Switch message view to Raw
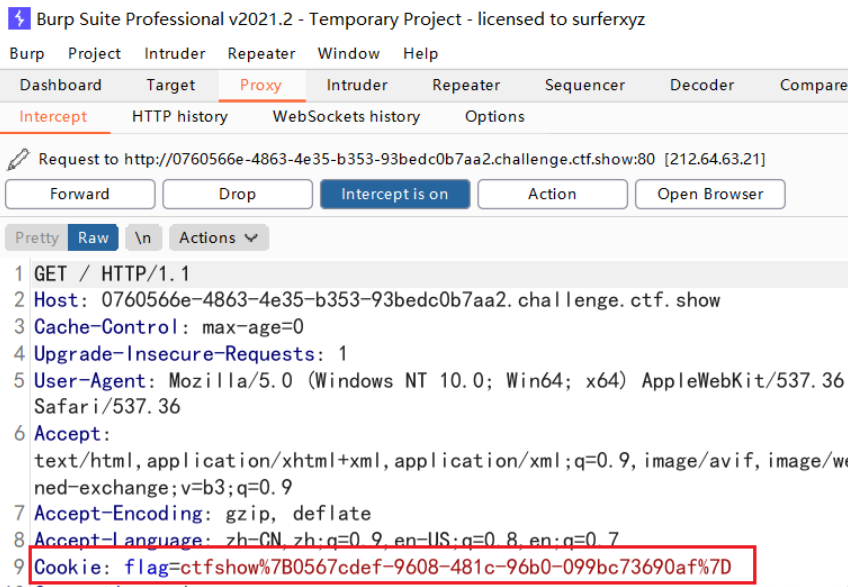This screenshot has width=848, height=587. tap(93, 238)
